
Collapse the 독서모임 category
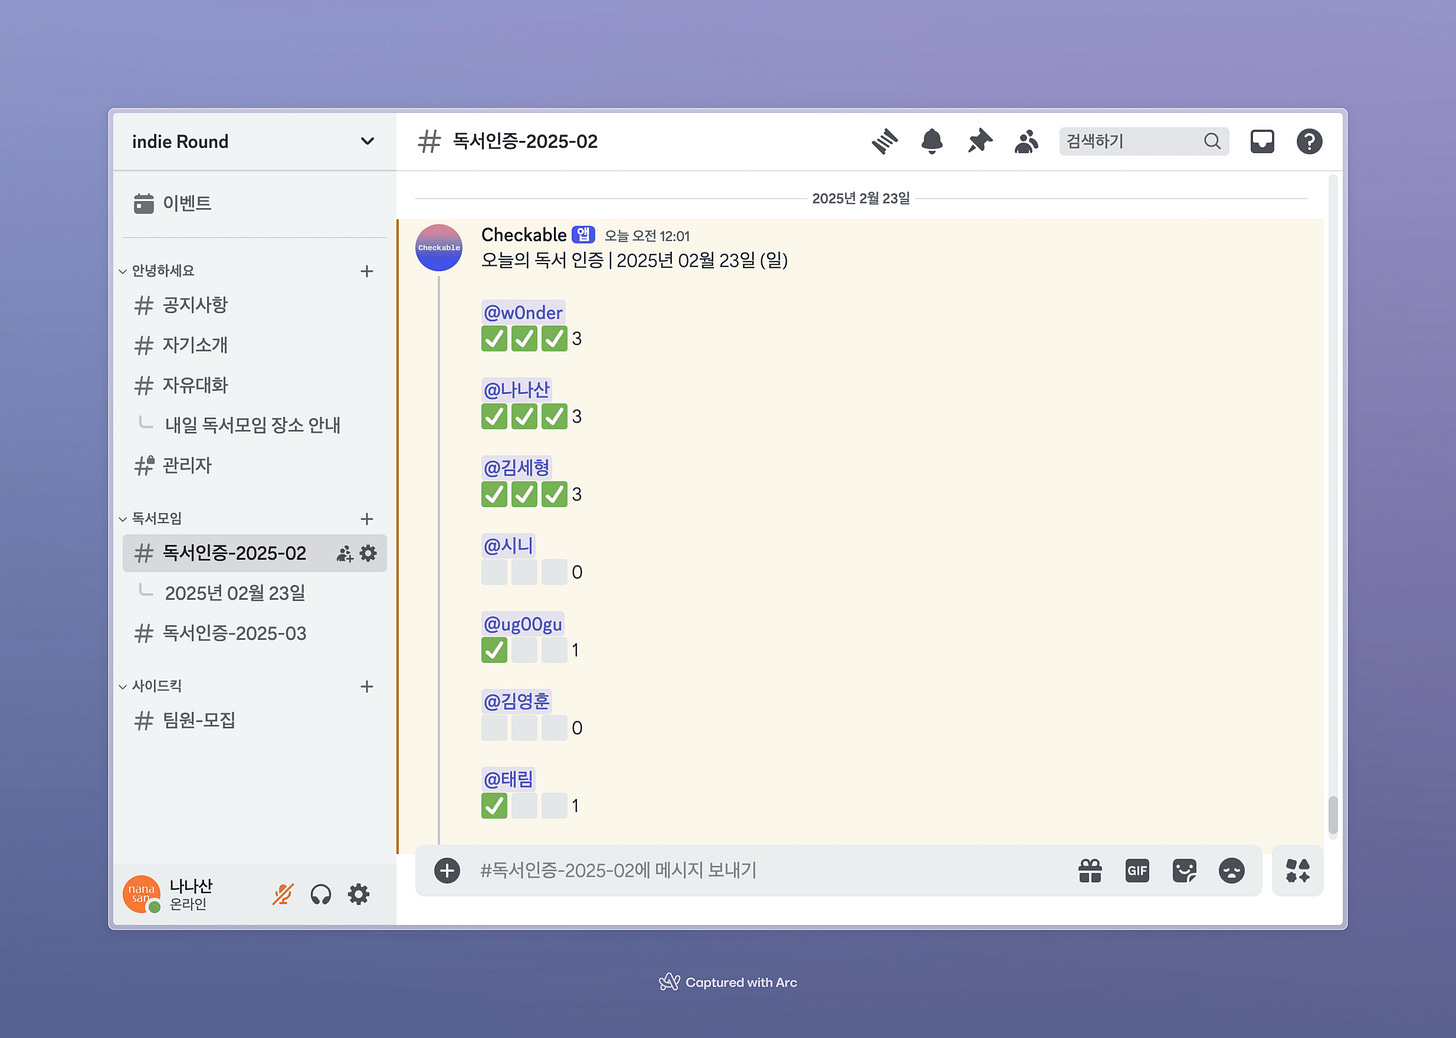150,519
